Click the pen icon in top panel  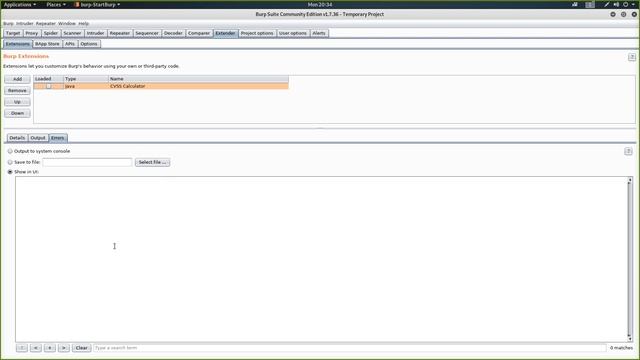point(607,4)
